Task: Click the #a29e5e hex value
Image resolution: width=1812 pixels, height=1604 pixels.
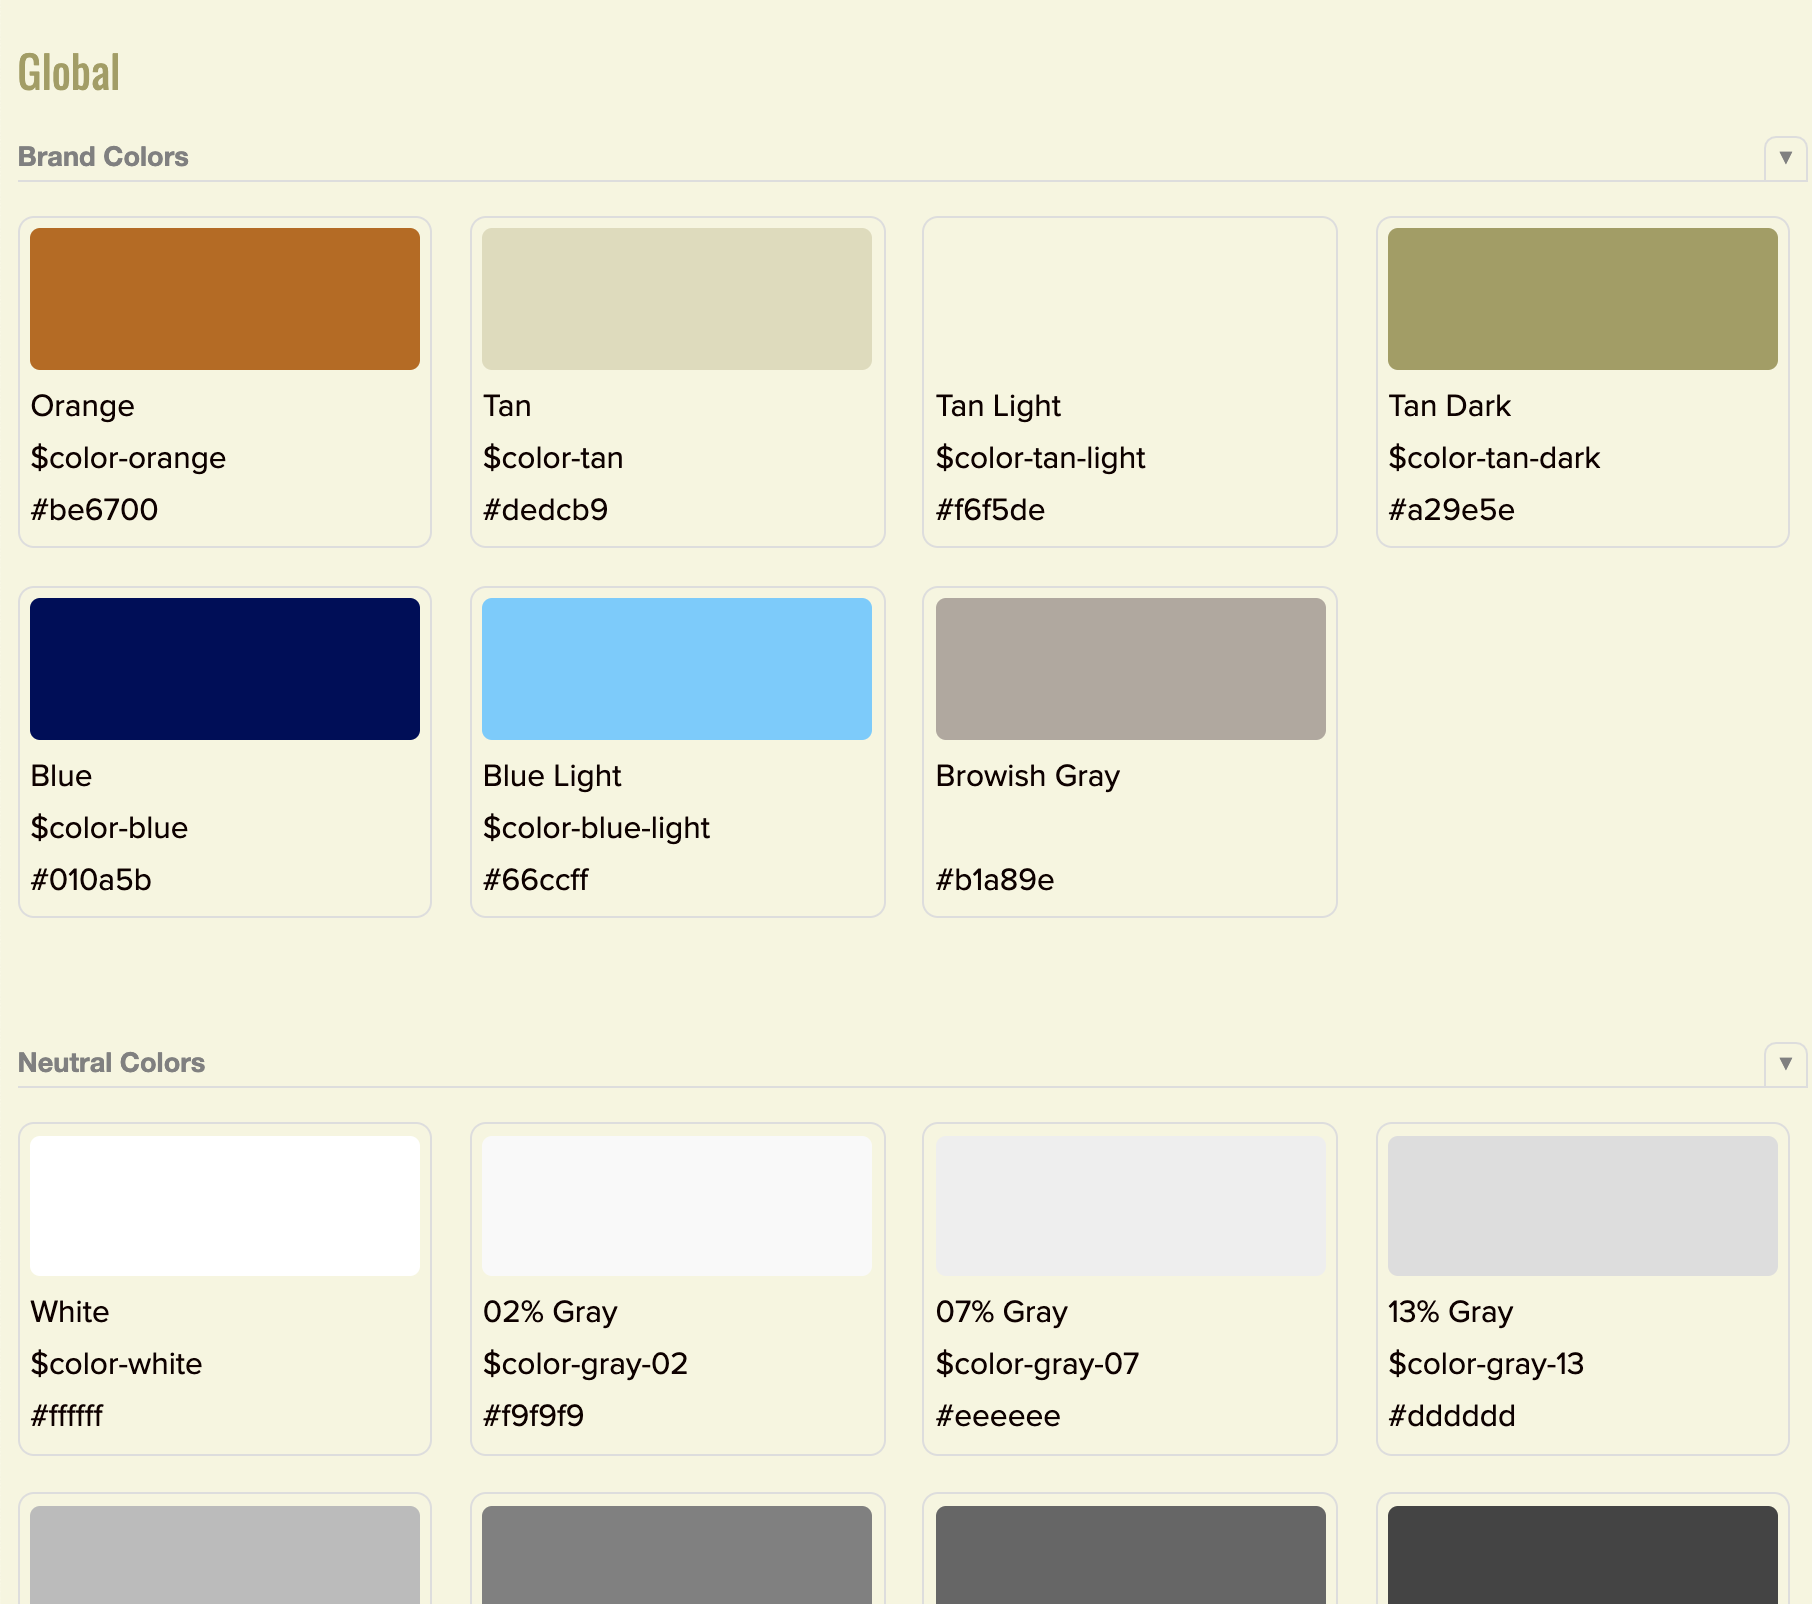Action: (x=1451, y=510)
